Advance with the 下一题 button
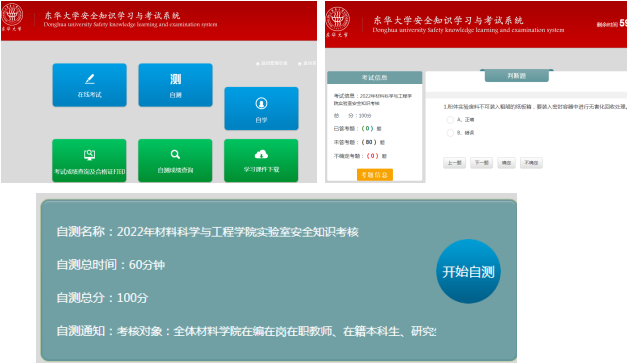The height and width of the screenshot is (363, 627). coord(481,163)
